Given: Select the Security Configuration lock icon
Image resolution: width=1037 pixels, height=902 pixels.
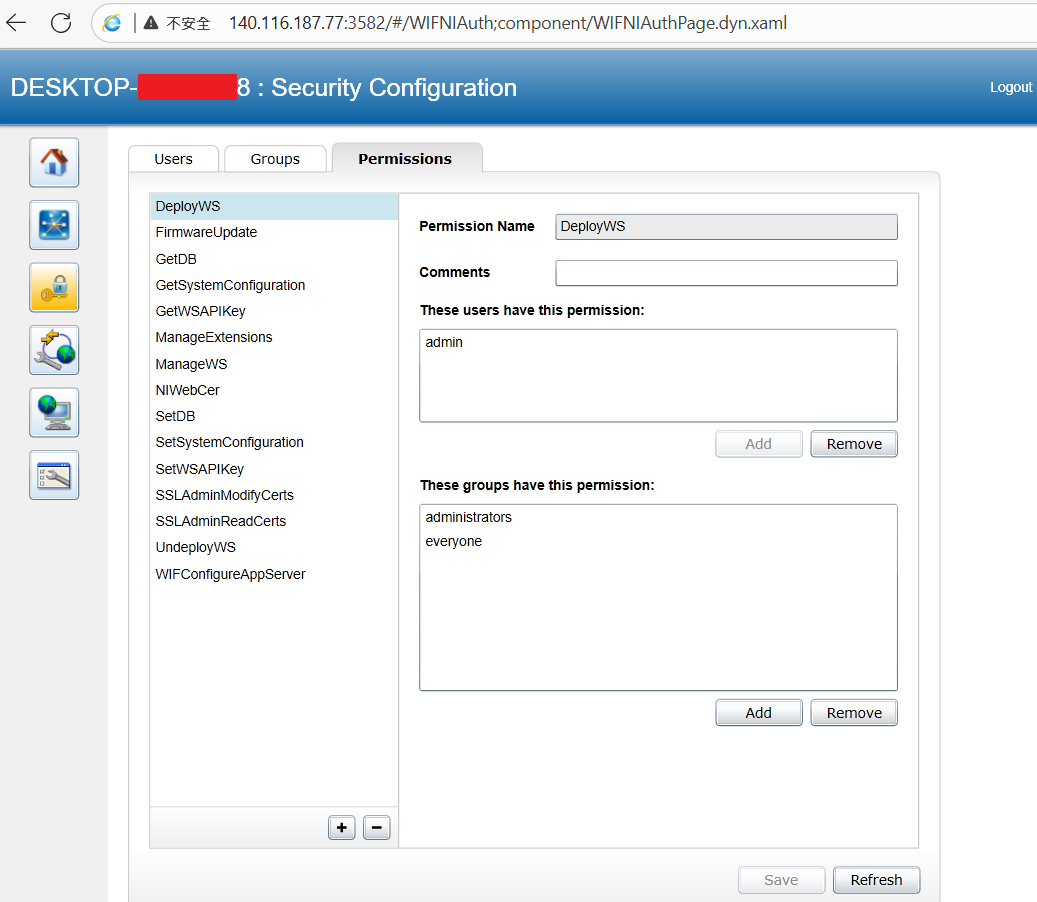Looking at the screenshot, I should click(54, 288).
